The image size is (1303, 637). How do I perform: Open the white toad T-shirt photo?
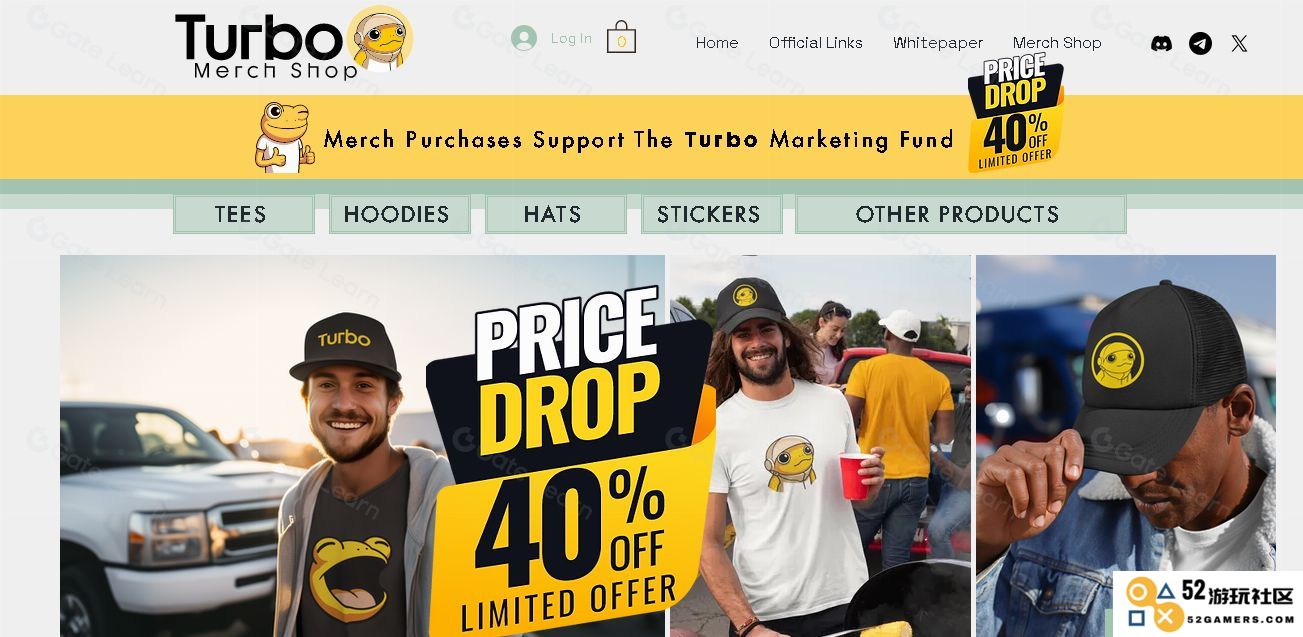[820, 446]
